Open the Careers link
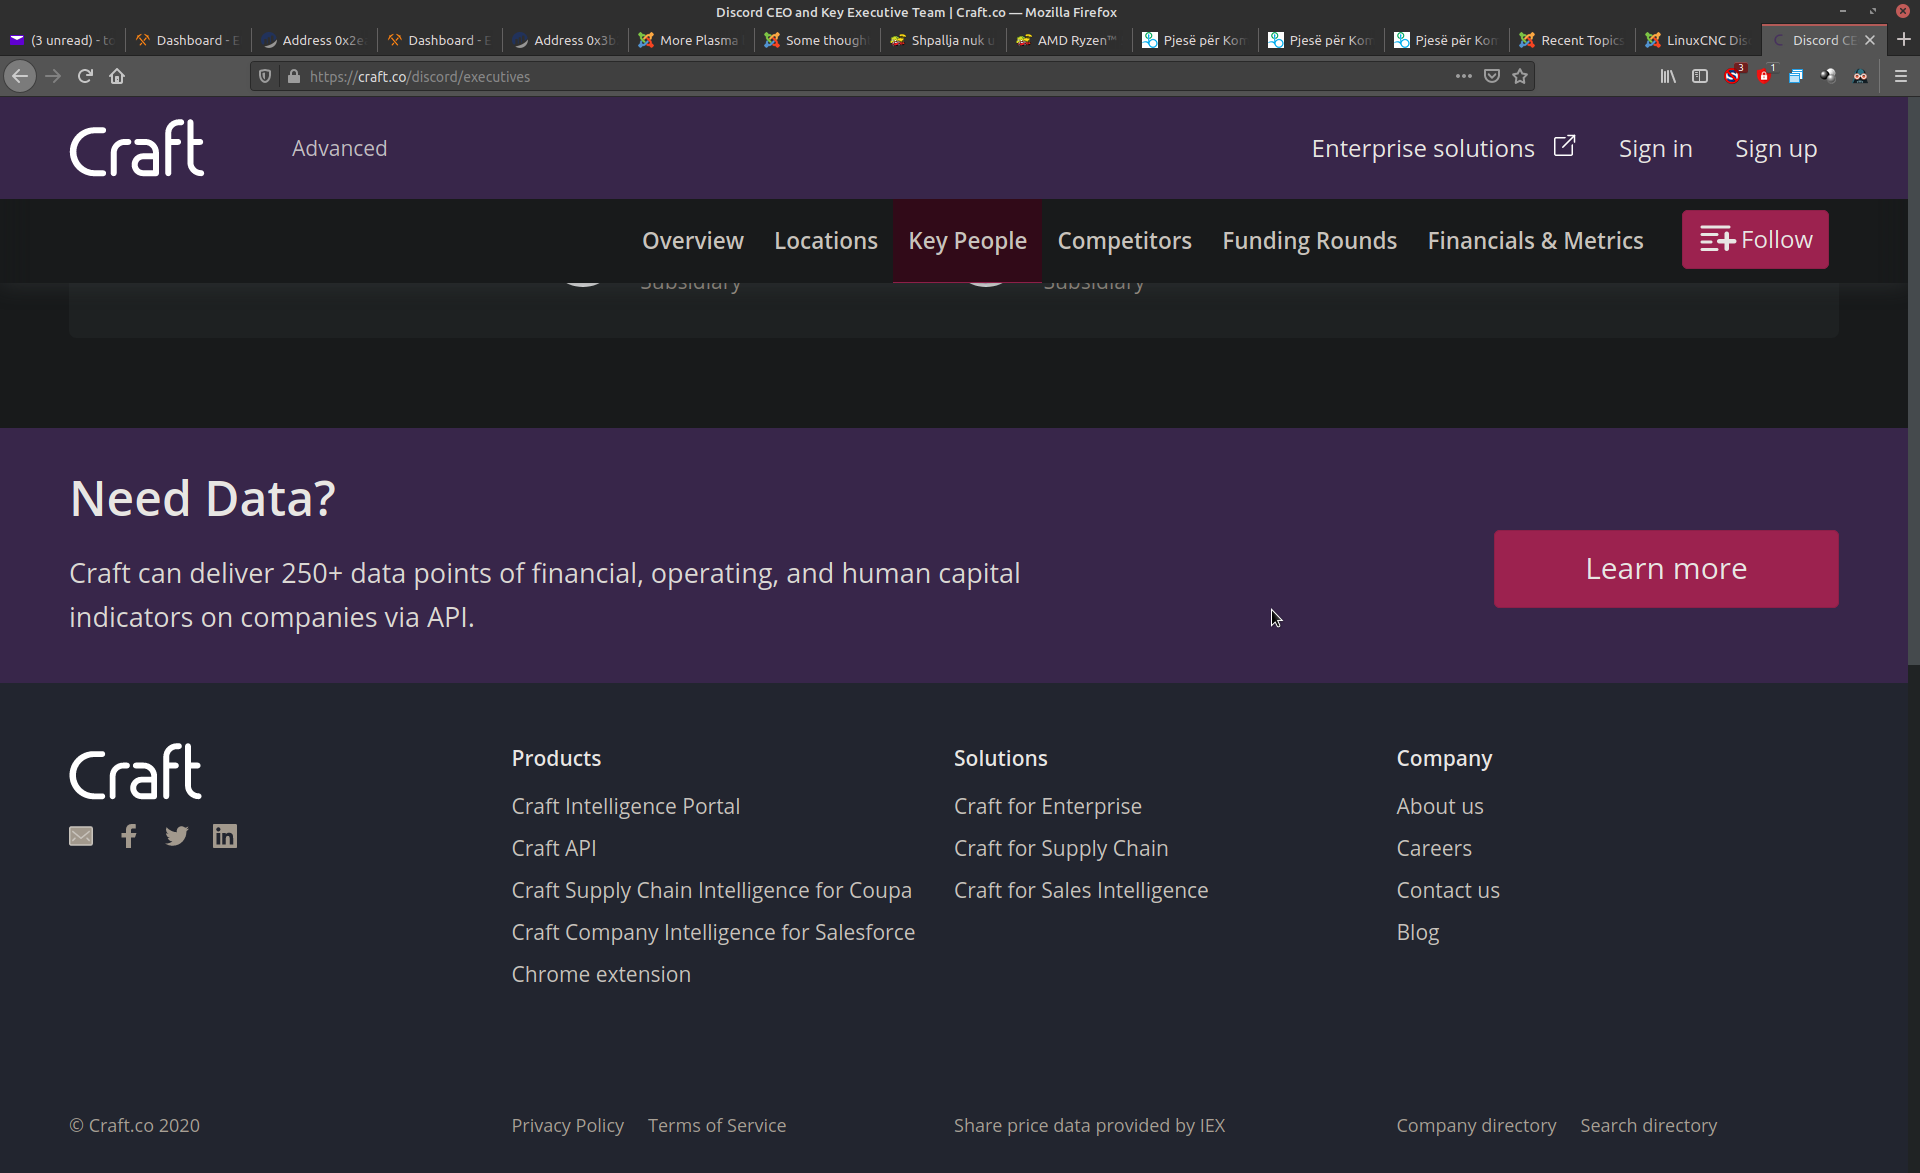 [x=1434, y=848]
